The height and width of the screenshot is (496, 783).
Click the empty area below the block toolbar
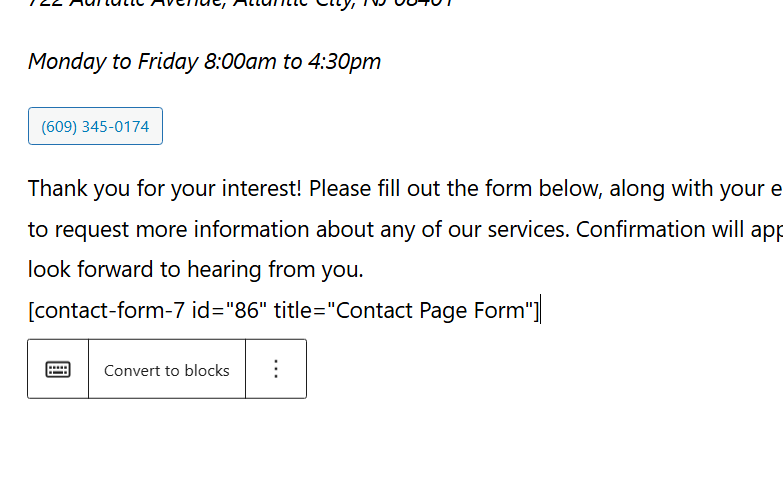click(x=392, y=447)
